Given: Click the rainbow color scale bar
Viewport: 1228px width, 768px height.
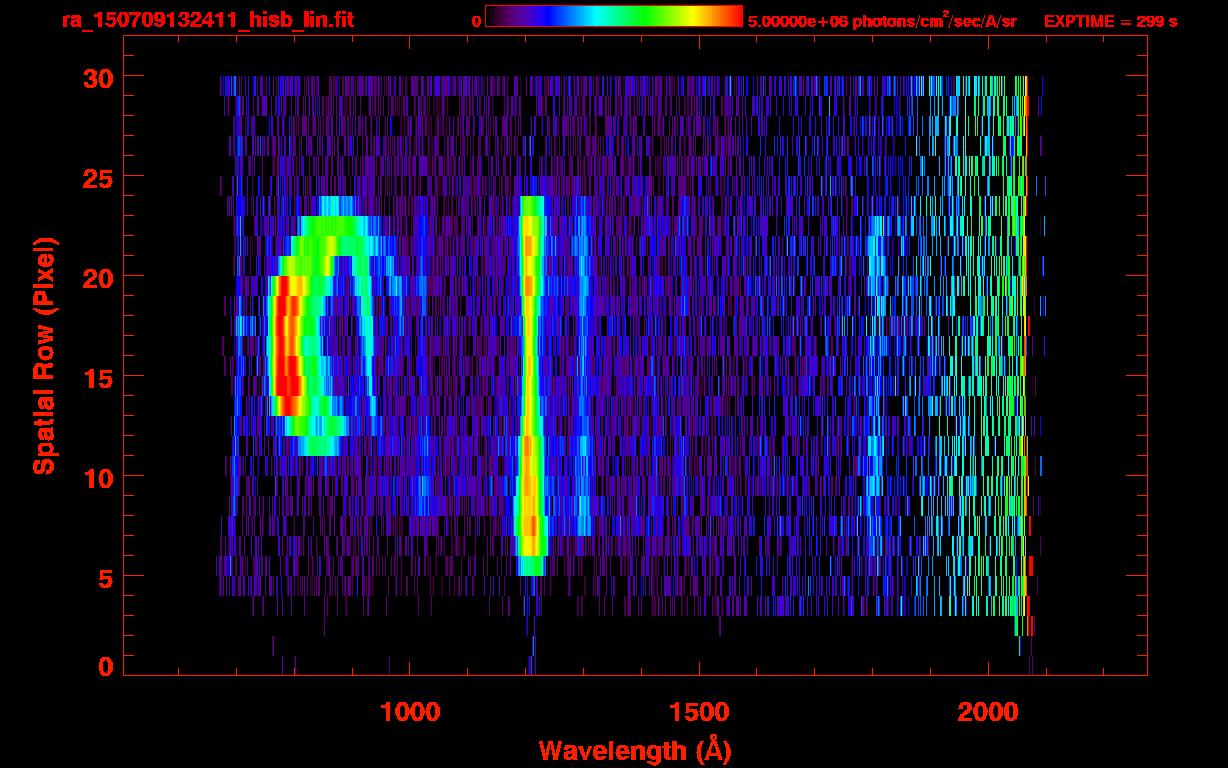Looking at the screenshot, I should (x=614, y=17).
